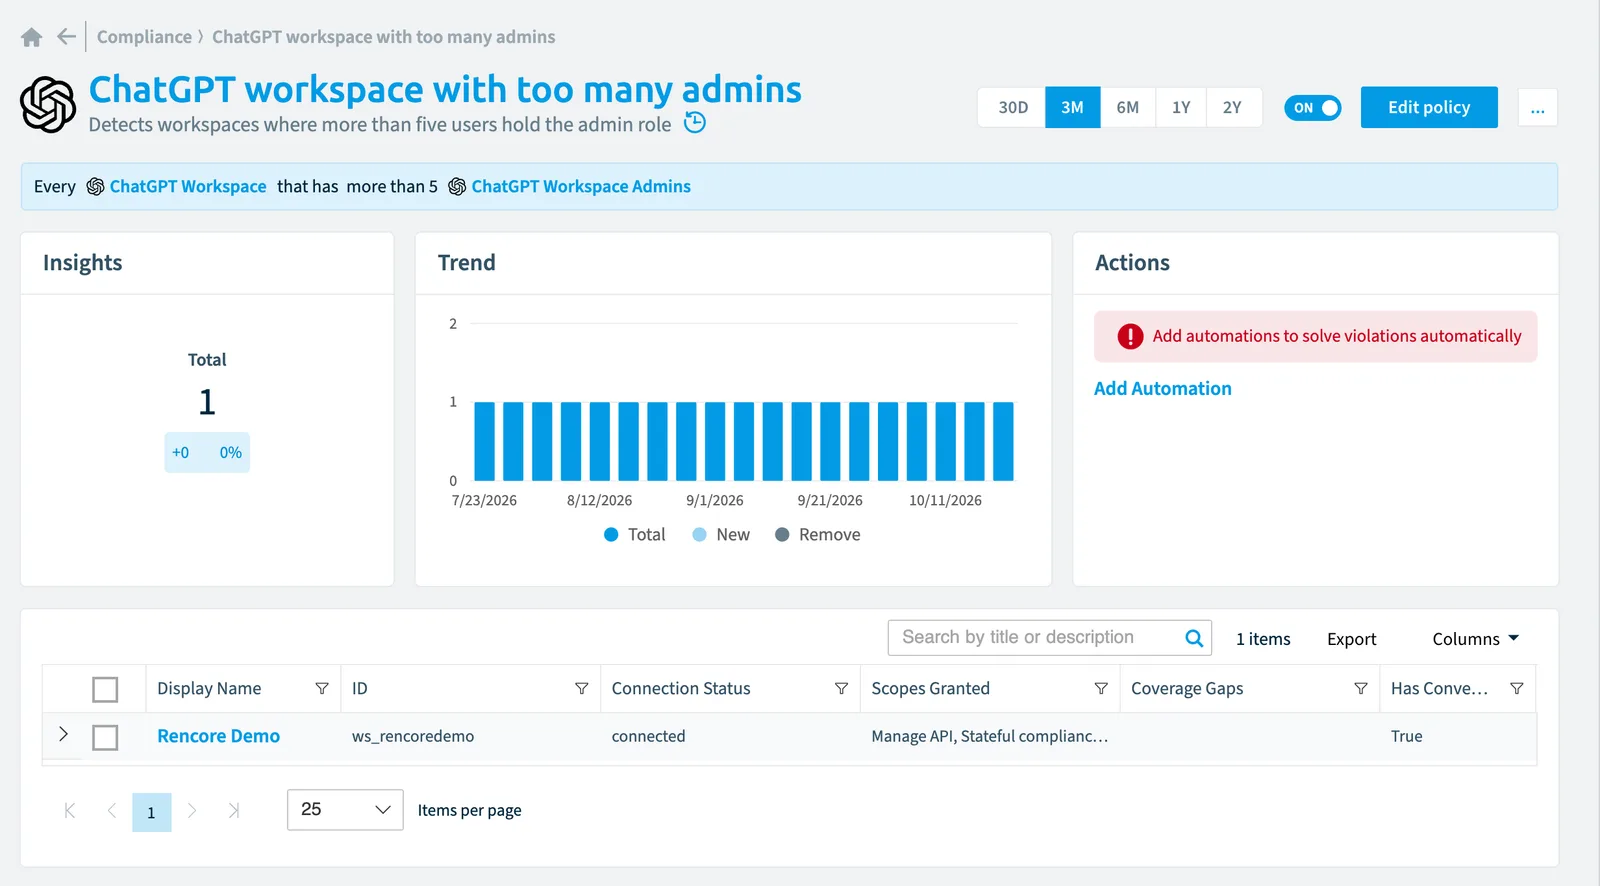Click page number 1 button

click(152, 812)
